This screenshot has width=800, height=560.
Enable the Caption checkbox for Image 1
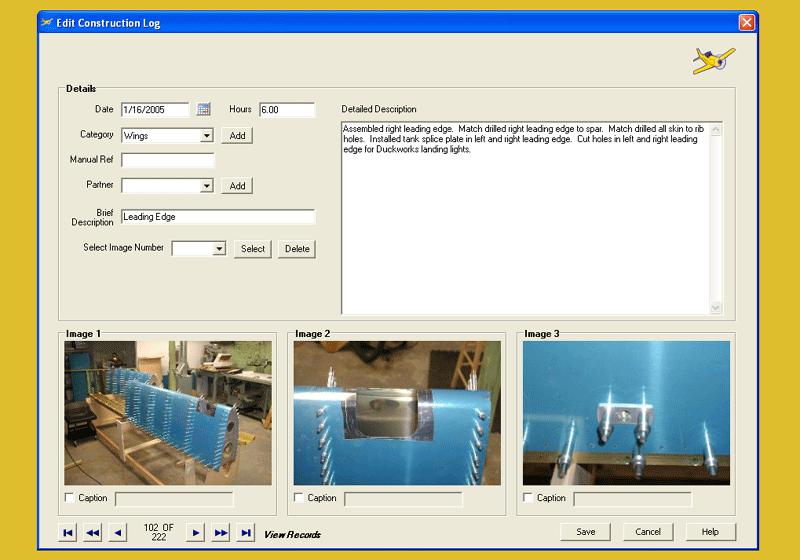tap(69, 498)
